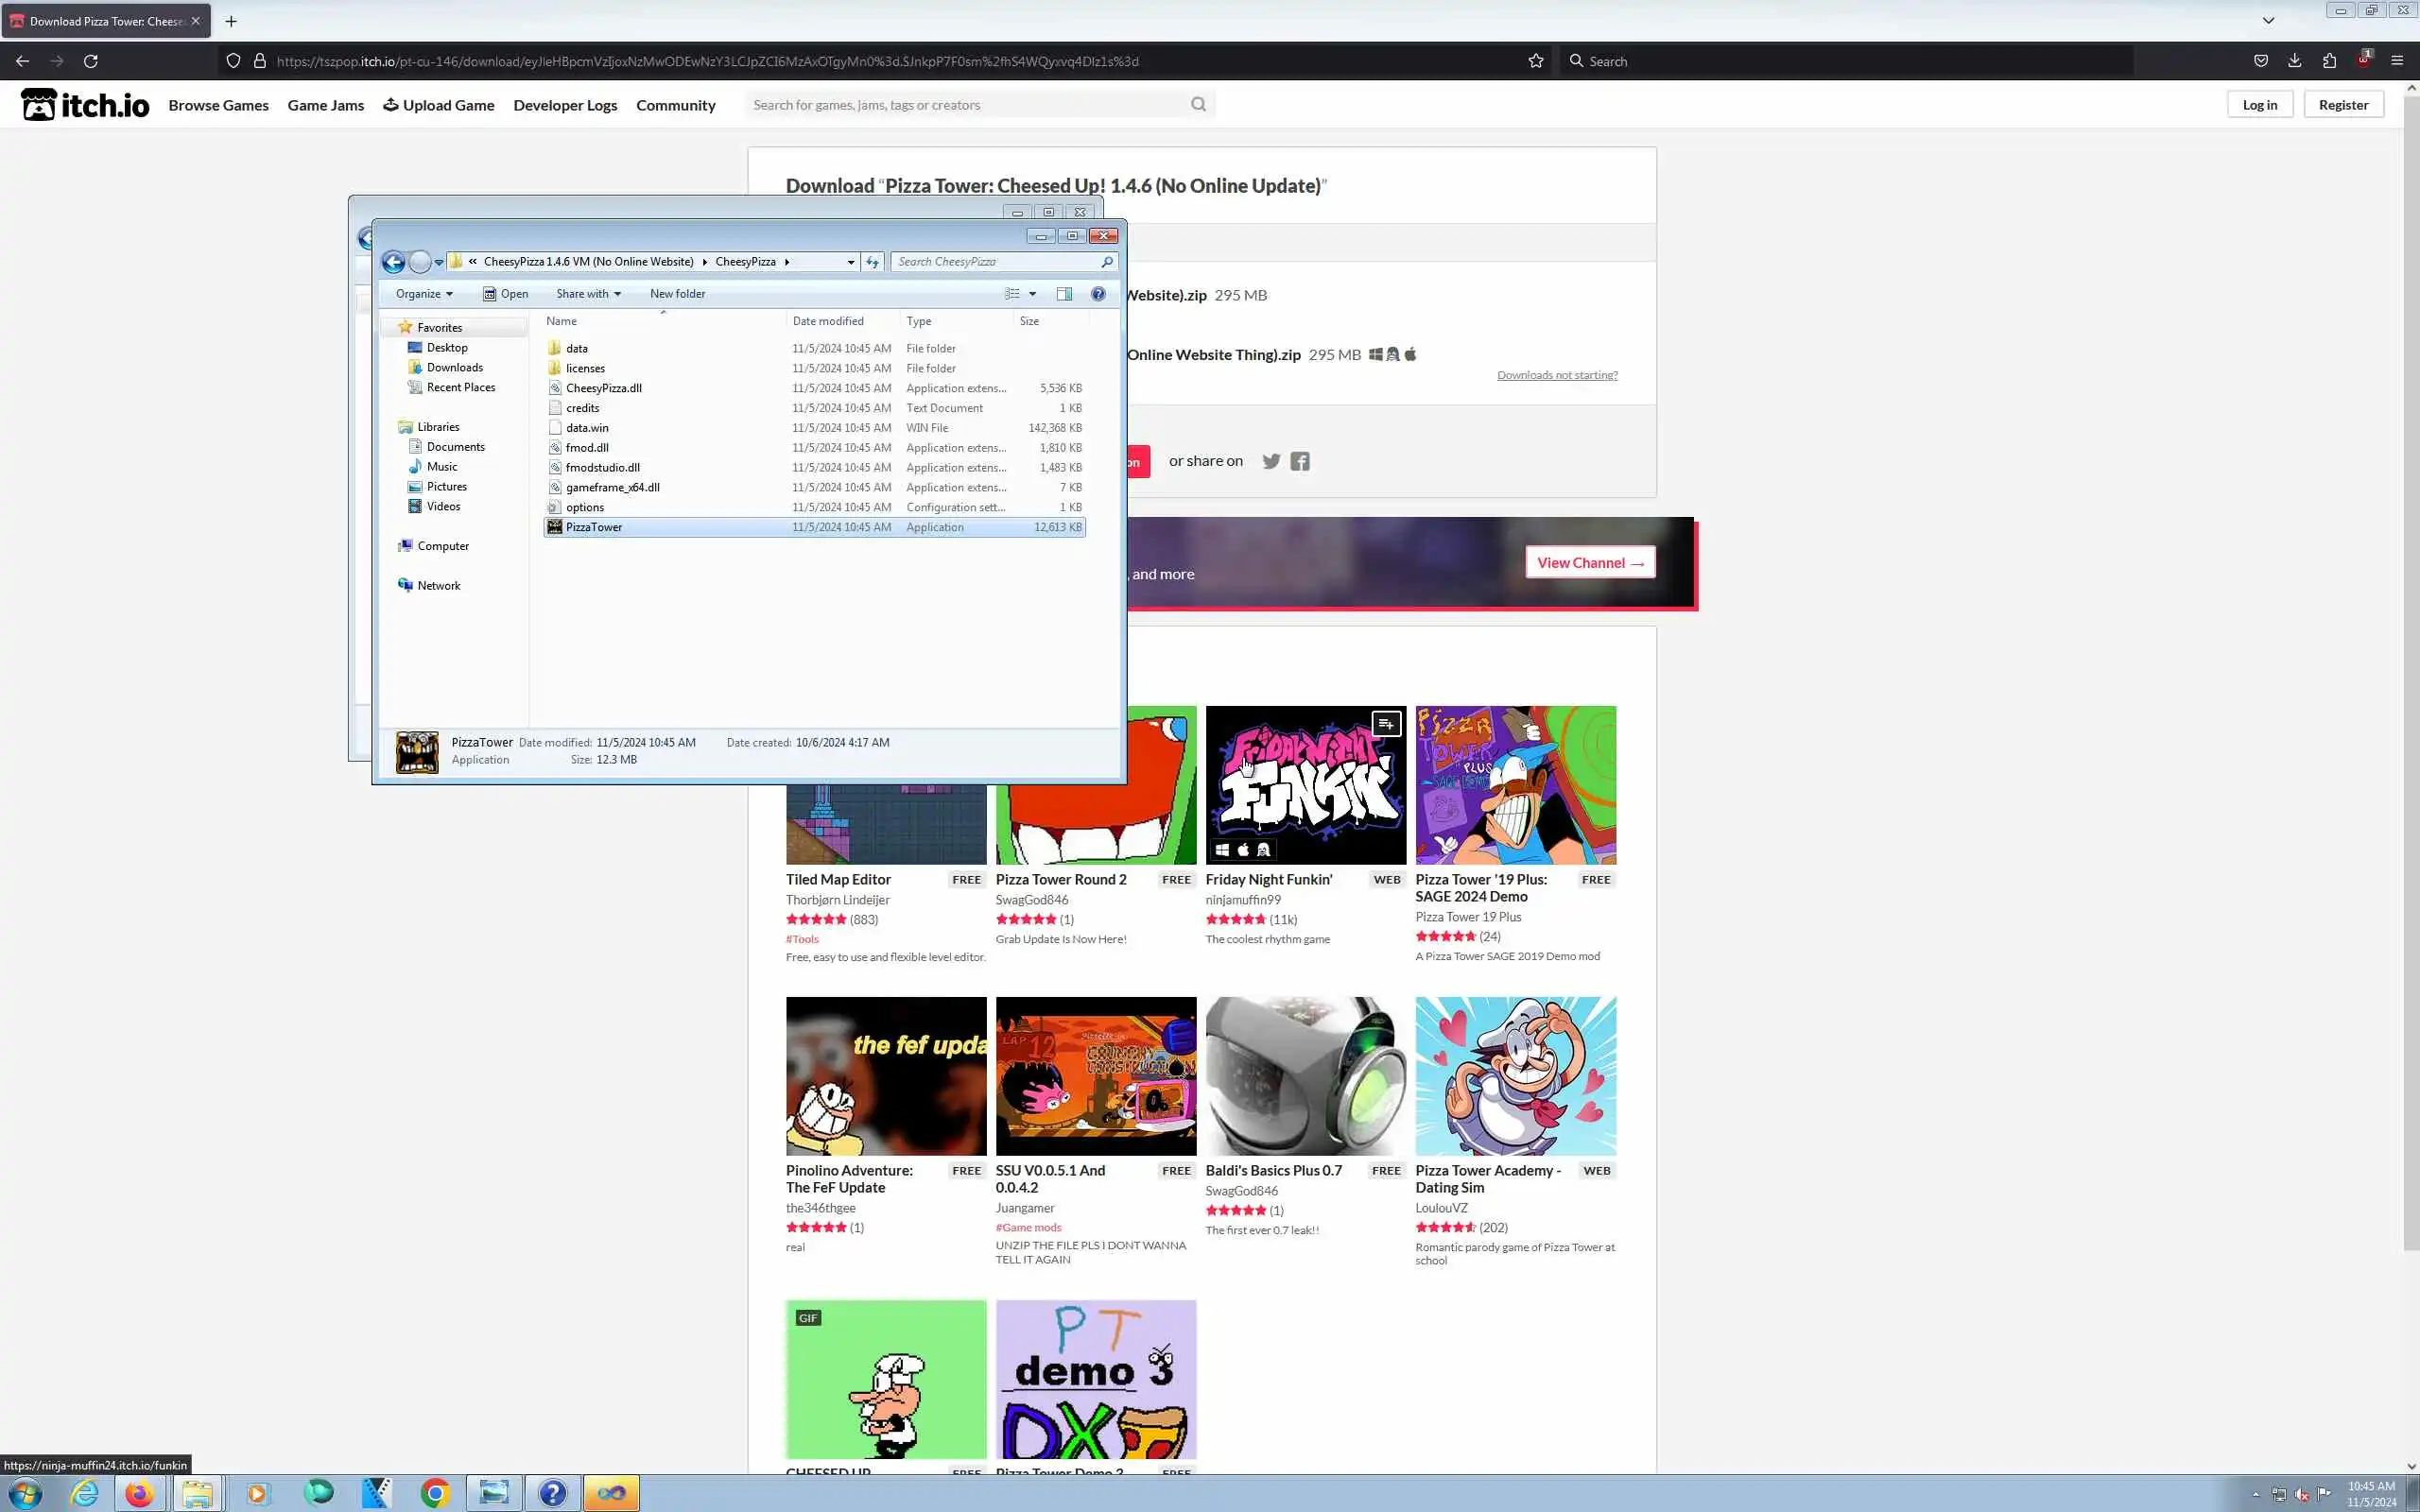Click the Facebook share icon

click(1299, 461)
